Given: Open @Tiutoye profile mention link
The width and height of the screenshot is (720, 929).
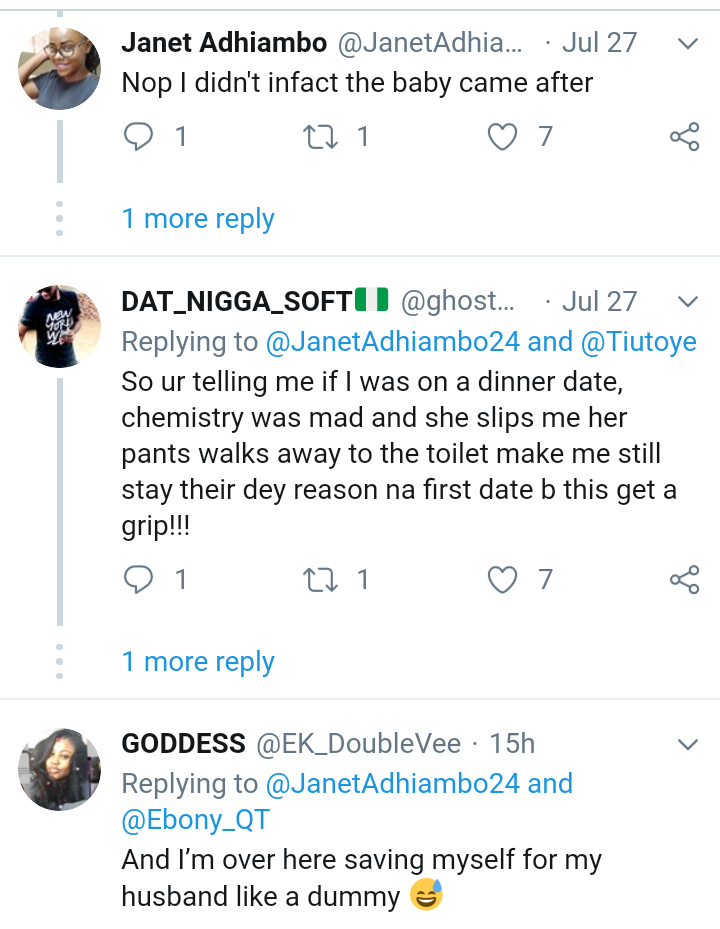Looking at the screenshot, I should click(x=638, y=342).
